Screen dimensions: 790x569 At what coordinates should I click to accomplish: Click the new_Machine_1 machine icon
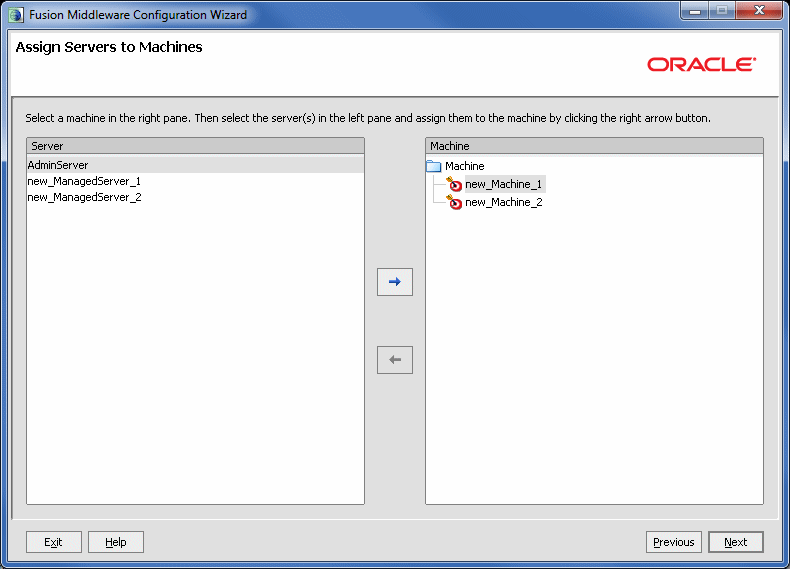click(x=454, y=184)
